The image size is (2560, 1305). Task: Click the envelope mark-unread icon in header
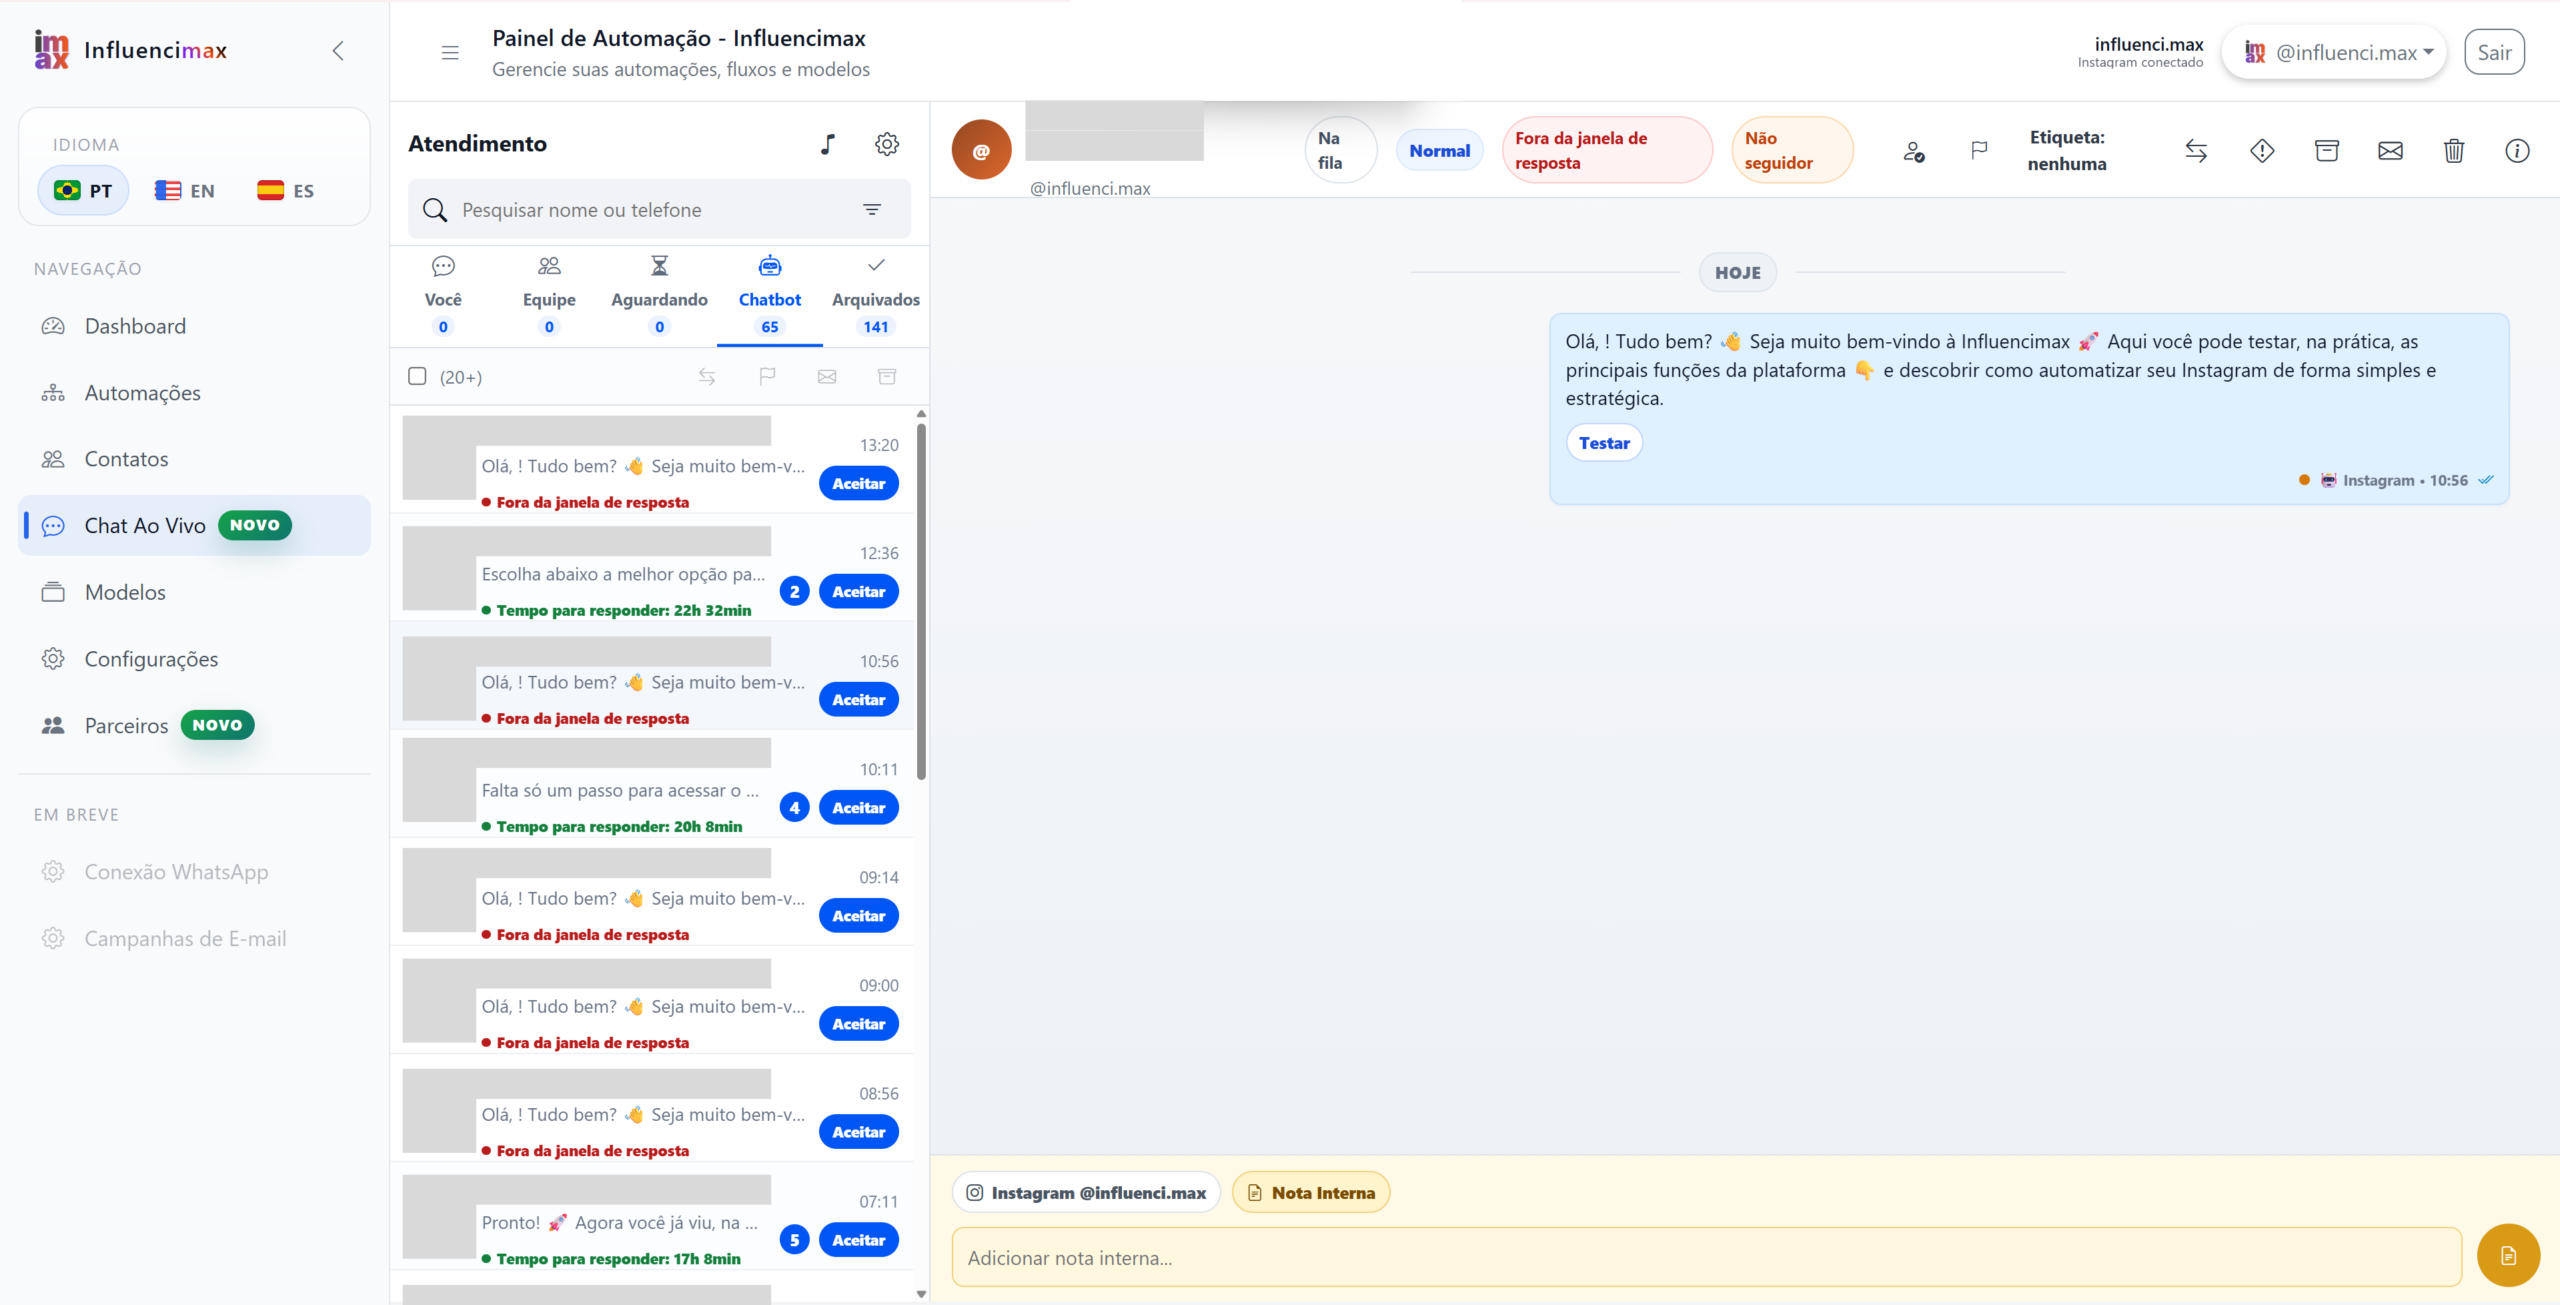coord(2390,150)
